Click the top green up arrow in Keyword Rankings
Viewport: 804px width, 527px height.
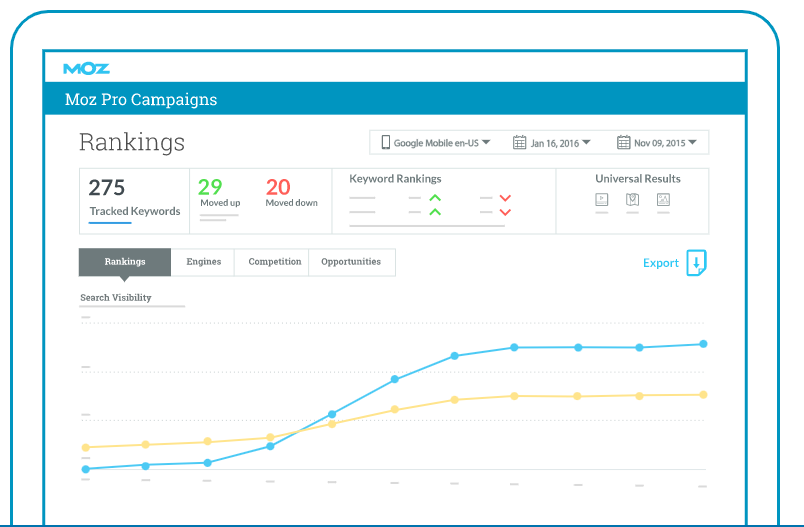click(x=435, y=198)
